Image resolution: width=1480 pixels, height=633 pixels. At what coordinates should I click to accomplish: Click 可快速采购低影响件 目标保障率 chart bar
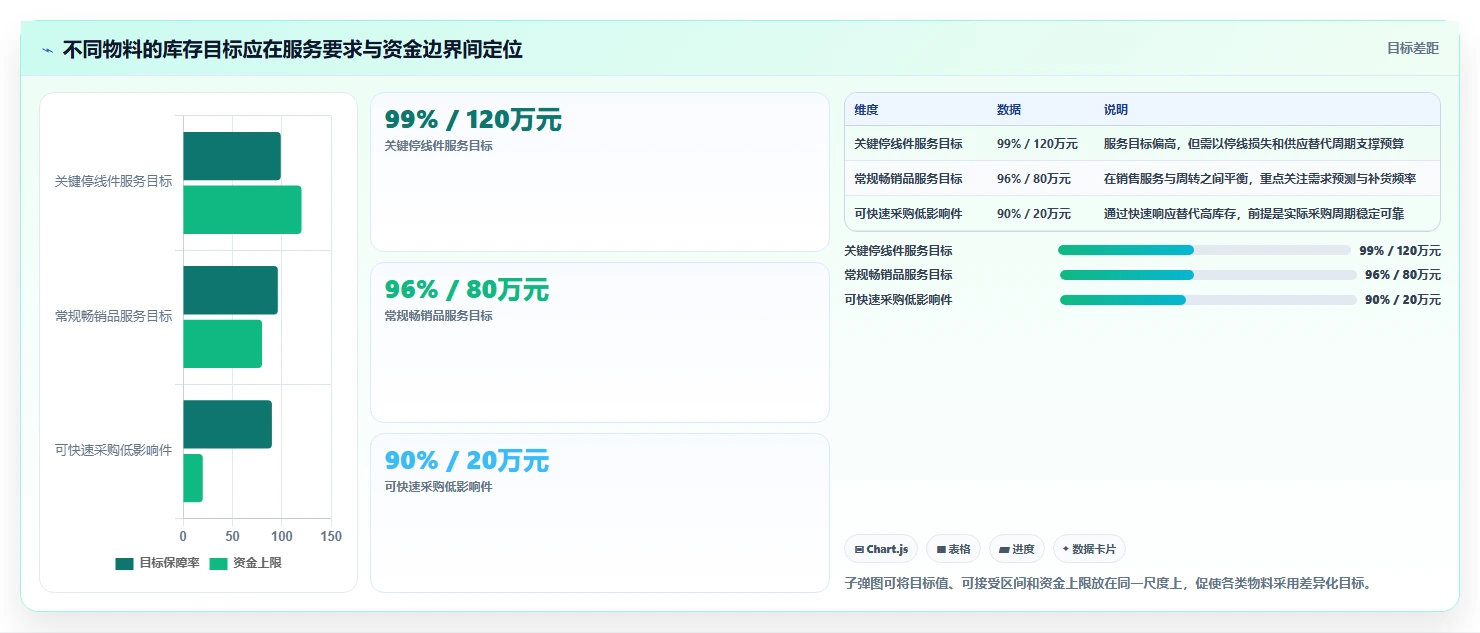coord(227,424)
